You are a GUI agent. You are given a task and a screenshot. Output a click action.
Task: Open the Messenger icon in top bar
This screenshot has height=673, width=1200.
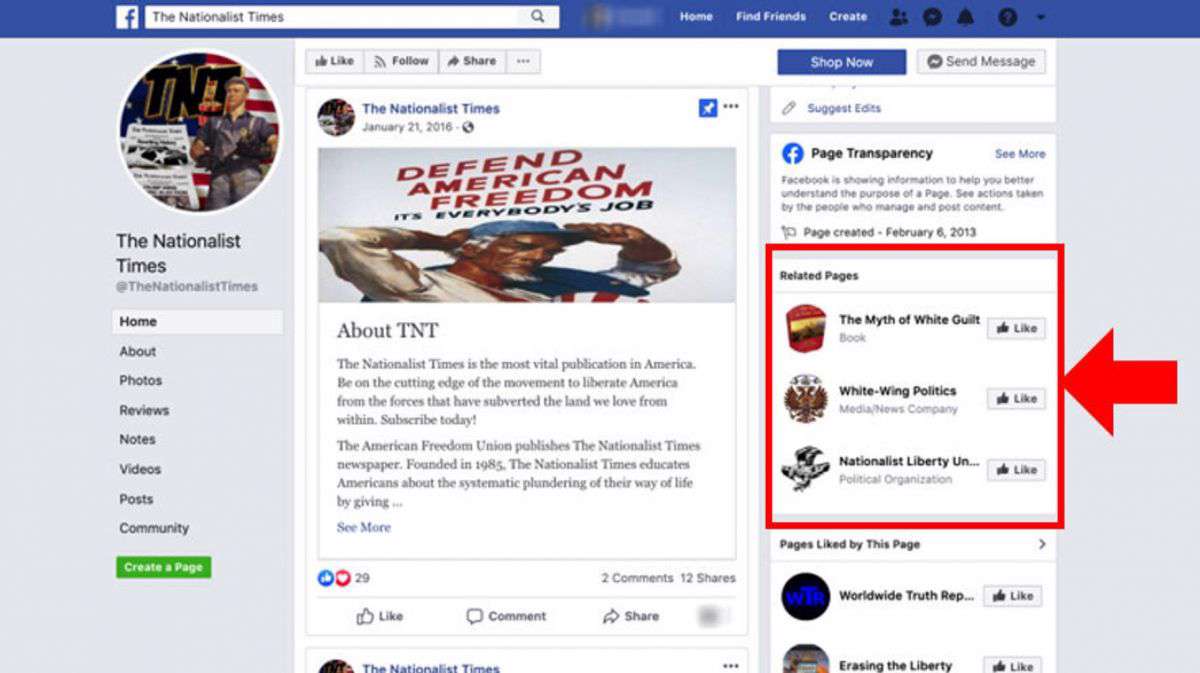[x=931, y=17]
